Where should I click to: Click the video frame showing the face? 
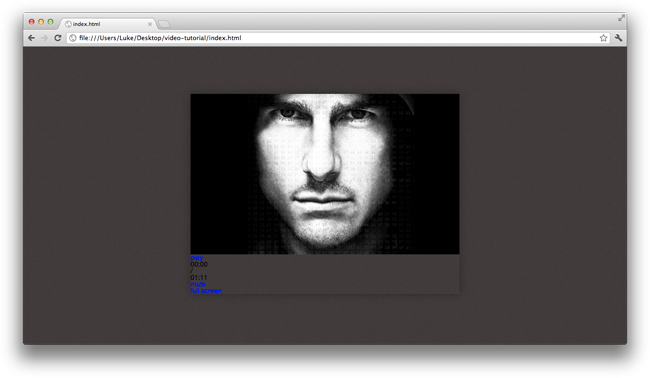point(325,174)
